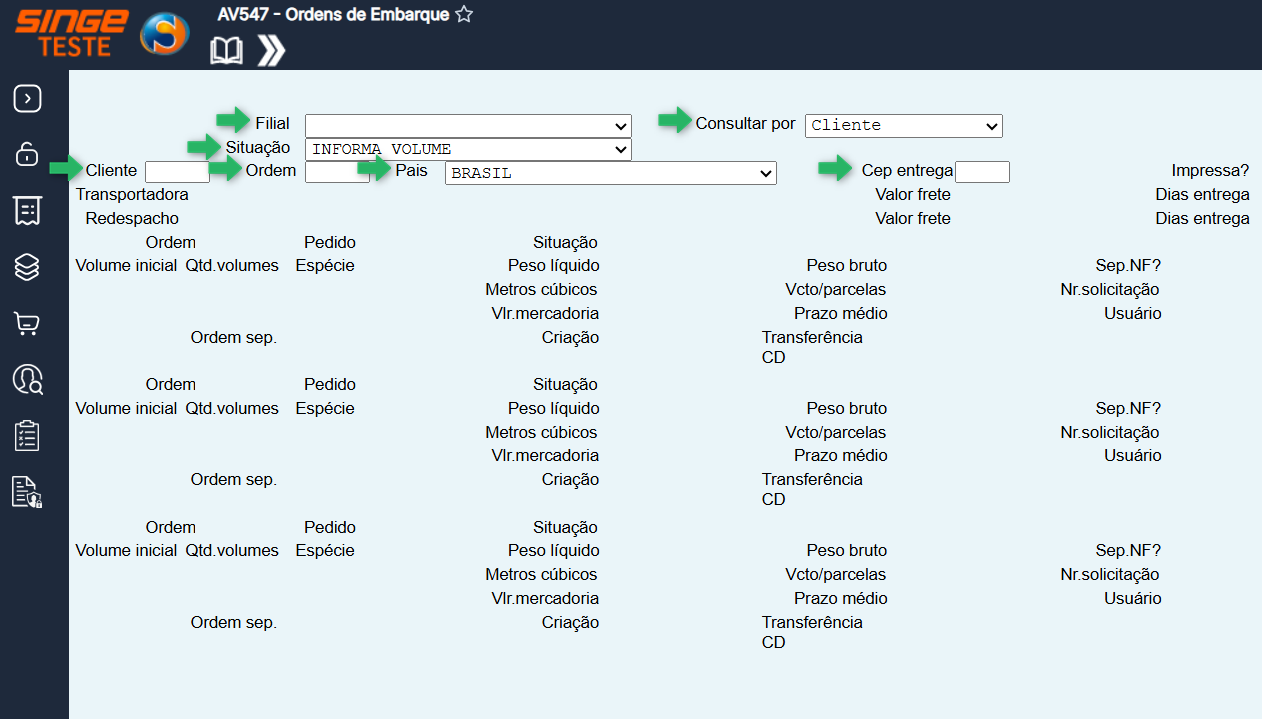Click the round orange-blue S globe icon

click(165, 35)
